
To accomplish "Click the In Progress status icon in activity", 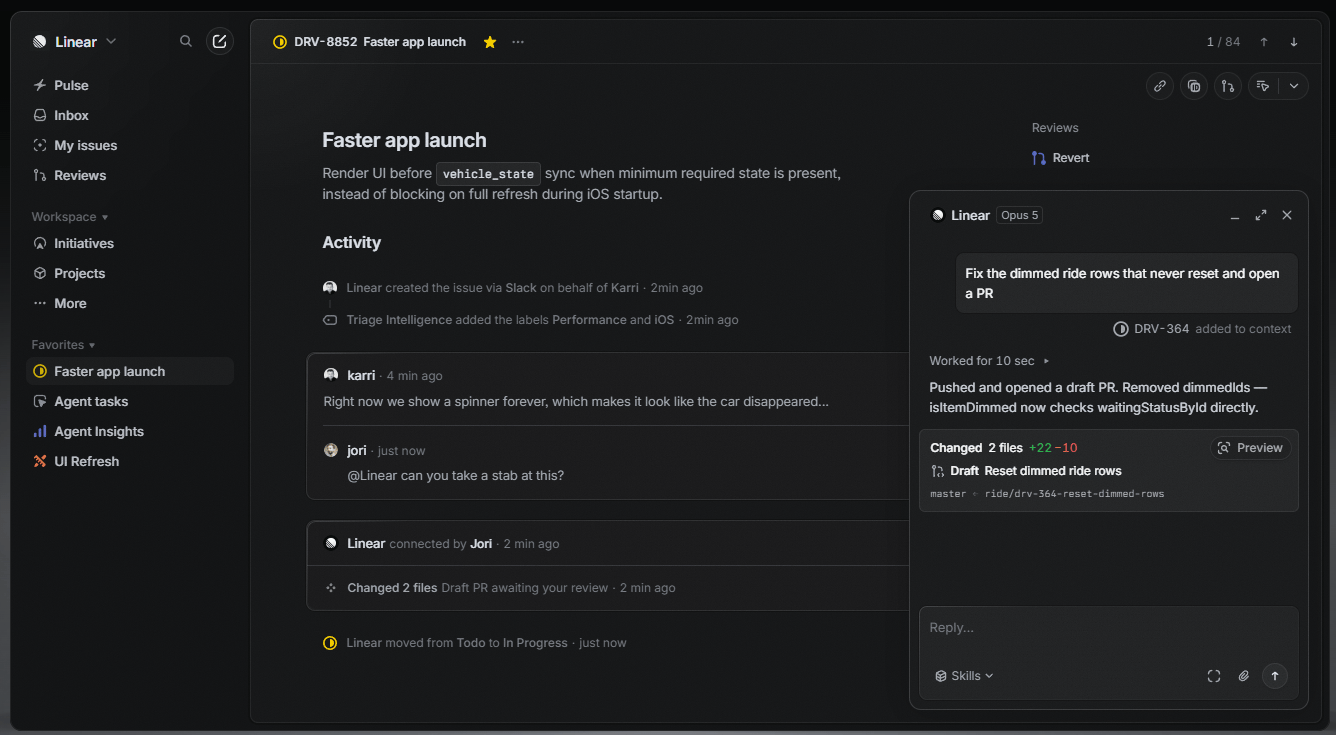I will pos(330,643).
